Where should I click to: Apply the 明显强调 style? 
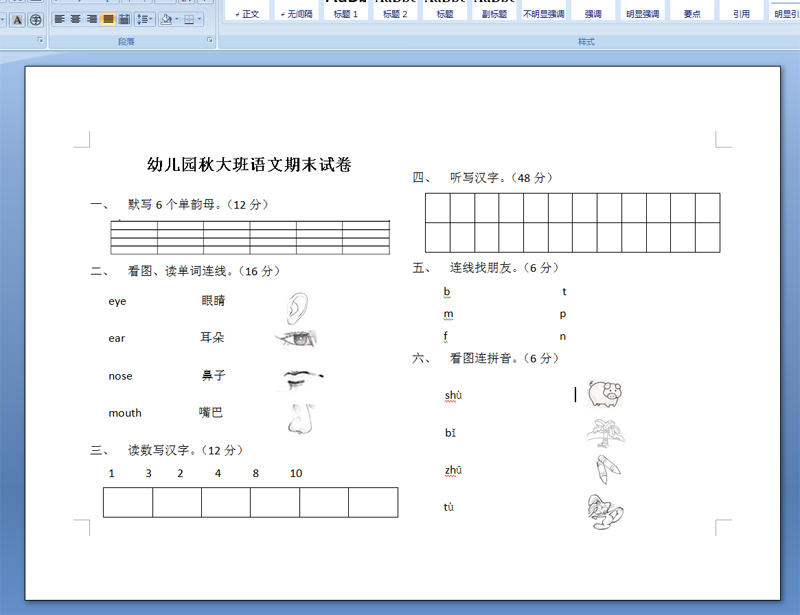(643, 10)
